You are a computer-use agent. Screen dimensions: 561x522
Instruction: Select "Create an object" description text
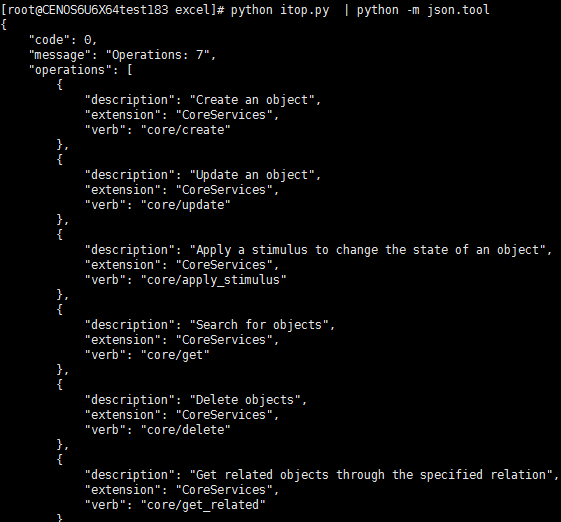pyautogui.click(x=252, y=100)
